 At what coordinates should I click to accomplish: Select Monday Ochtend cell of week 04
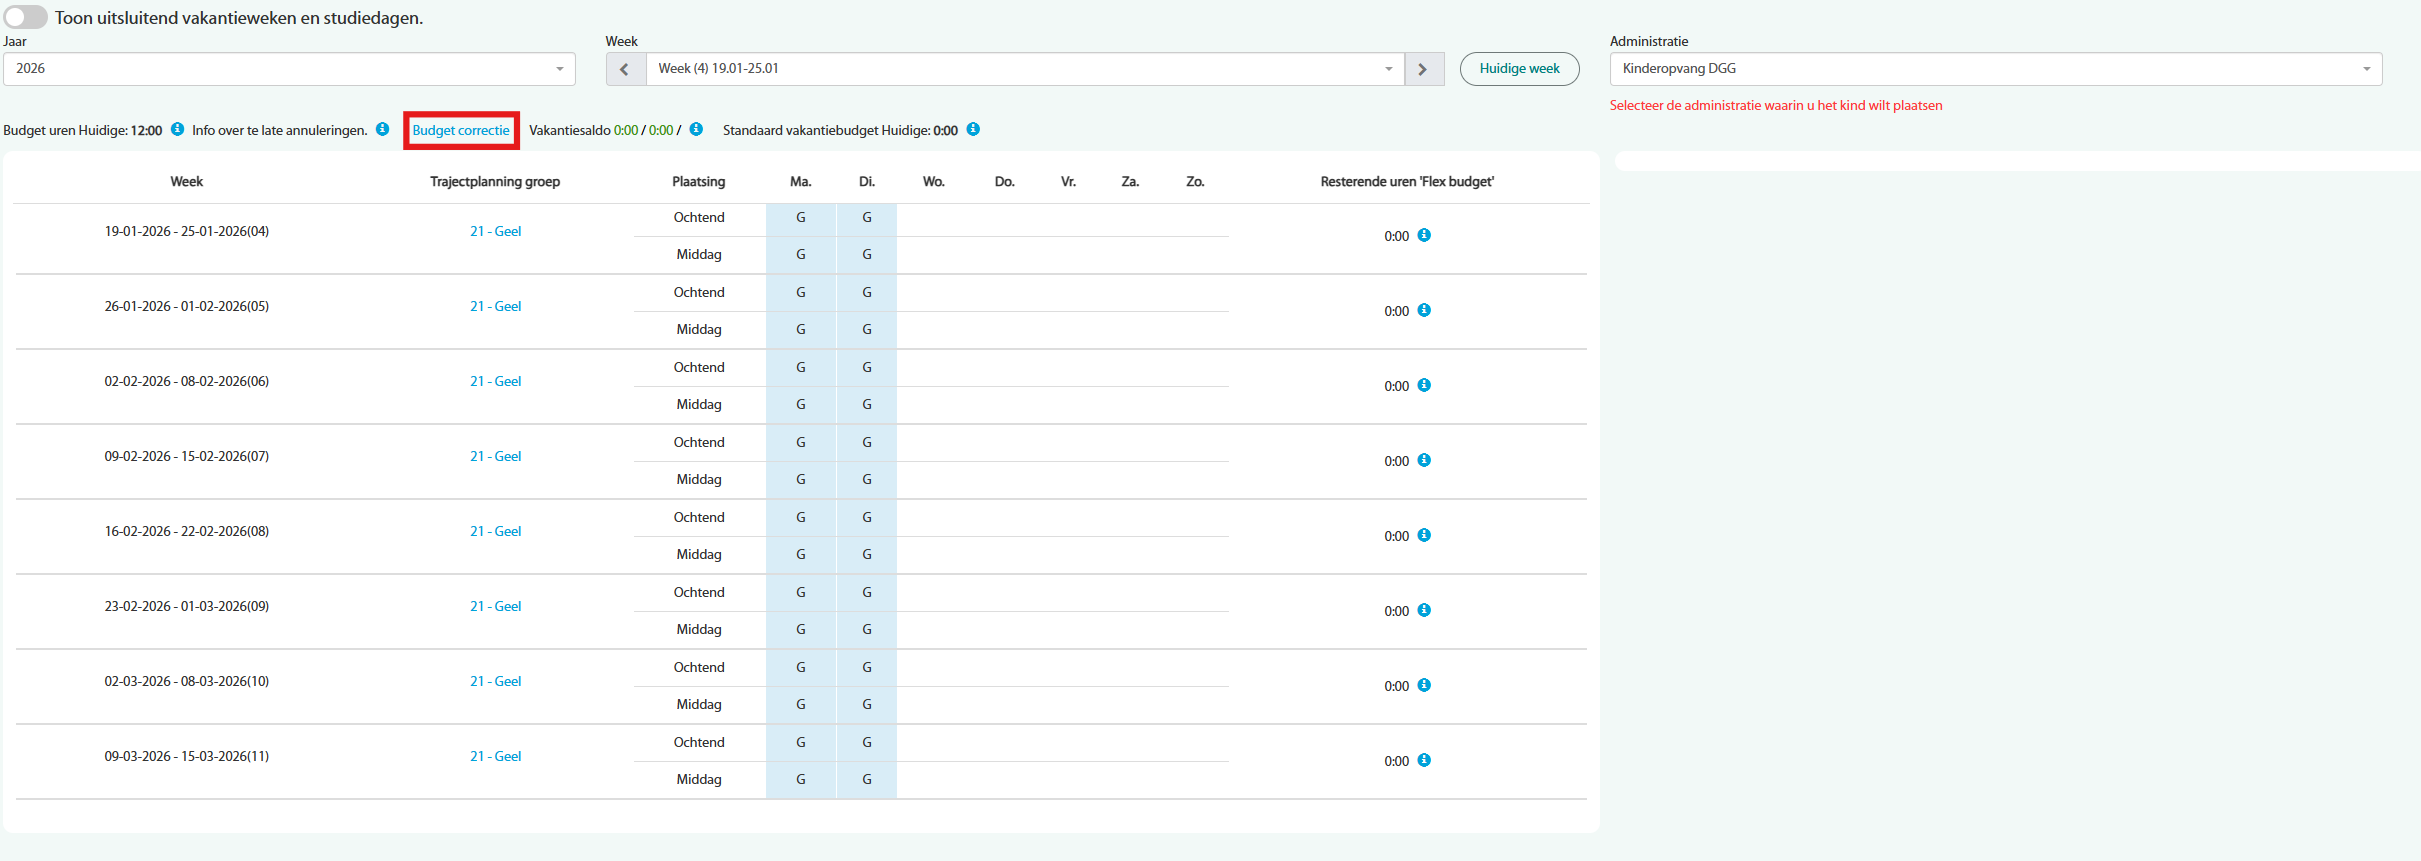tap(800, 218)
